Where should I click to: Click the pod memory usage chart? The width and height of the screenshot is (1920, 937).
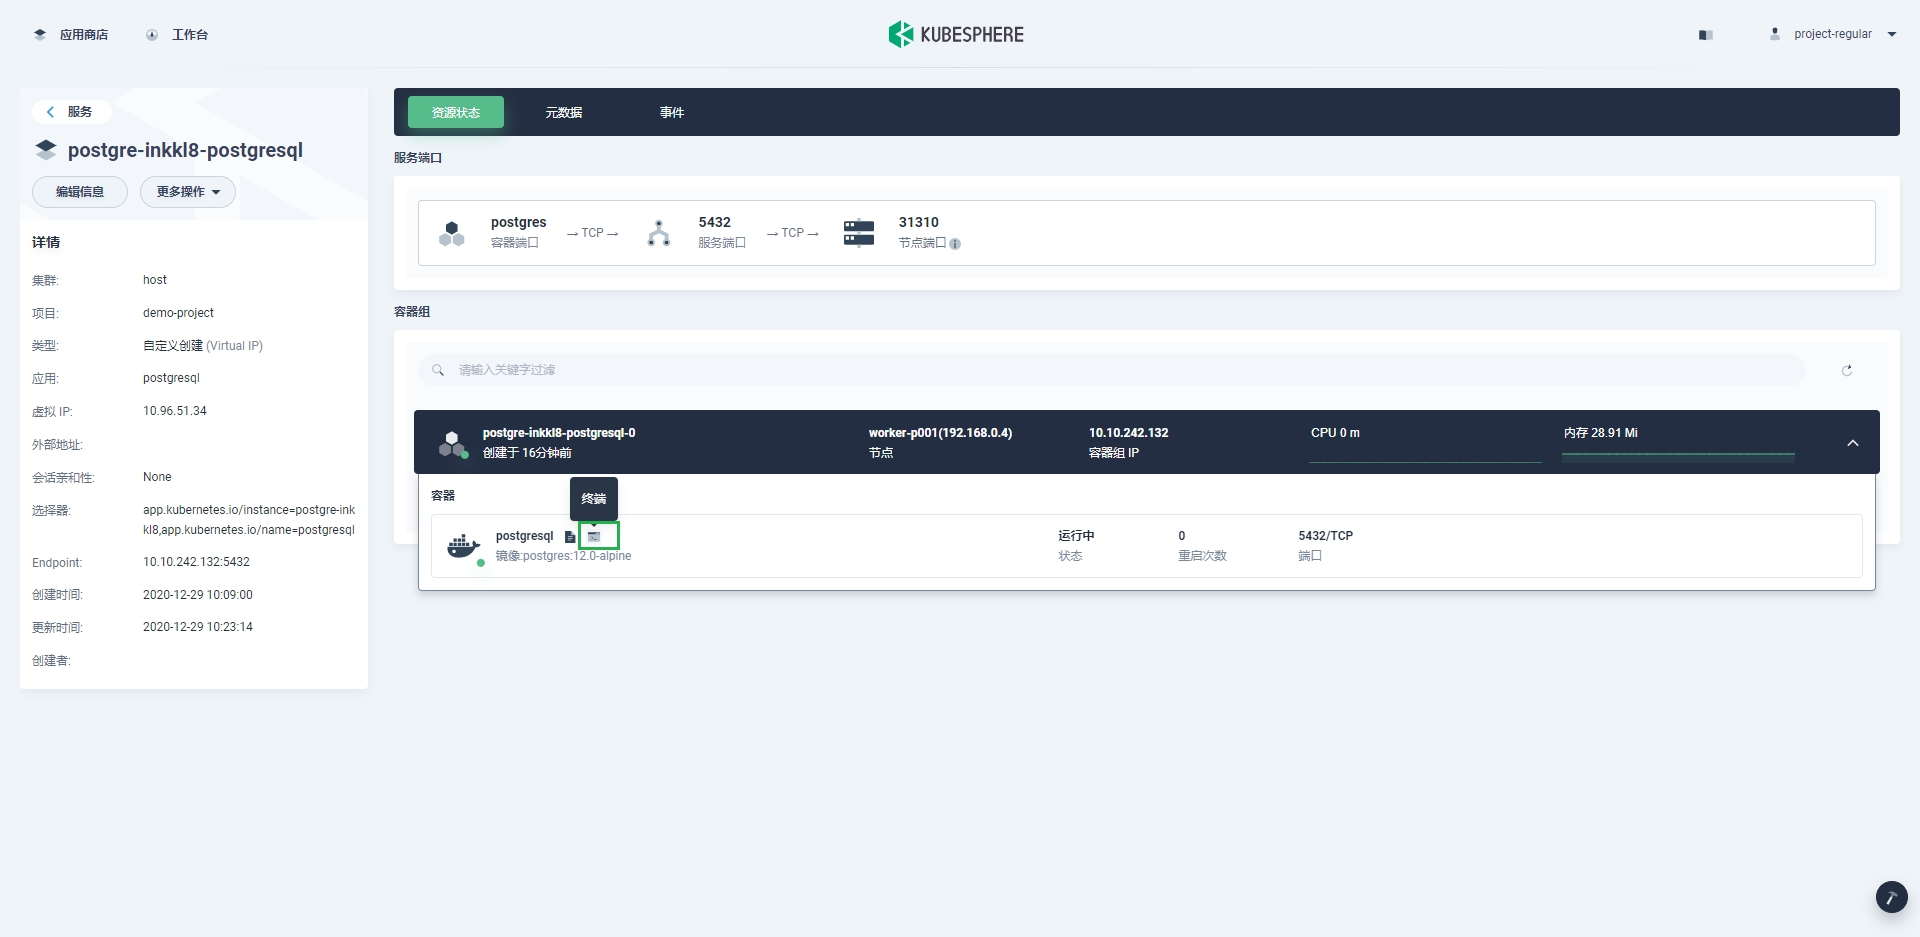1678,456
